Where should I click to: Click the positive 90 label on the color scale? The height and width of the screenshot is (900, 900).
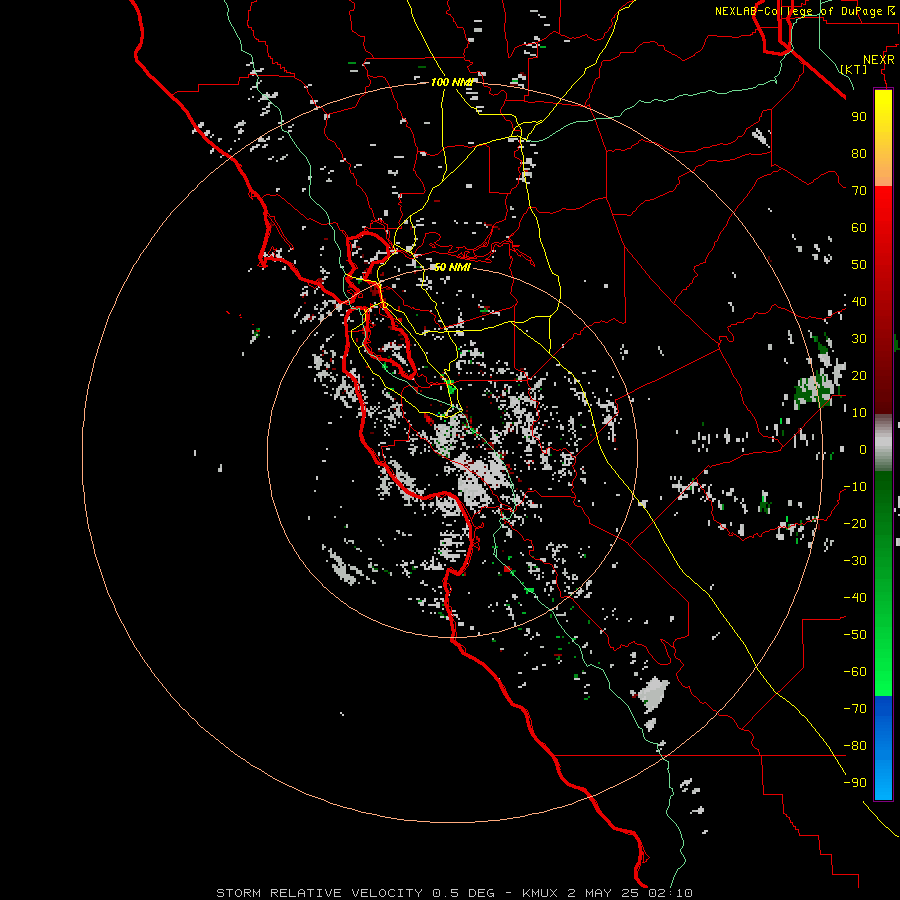click(x=859, y=117)
